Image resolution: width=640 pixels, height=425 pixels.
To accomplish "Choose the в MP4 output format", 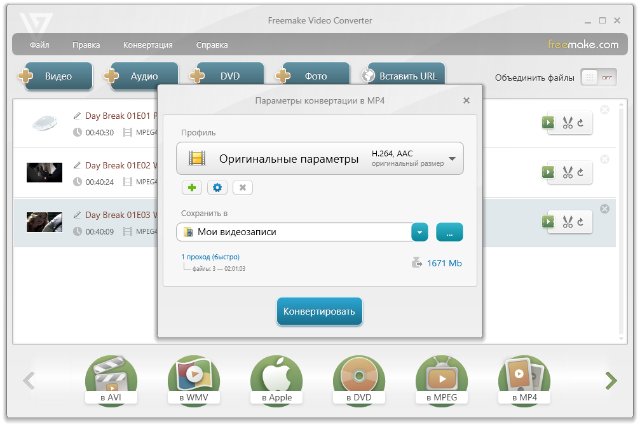I will pyautogui.click(x=524, y=380).
